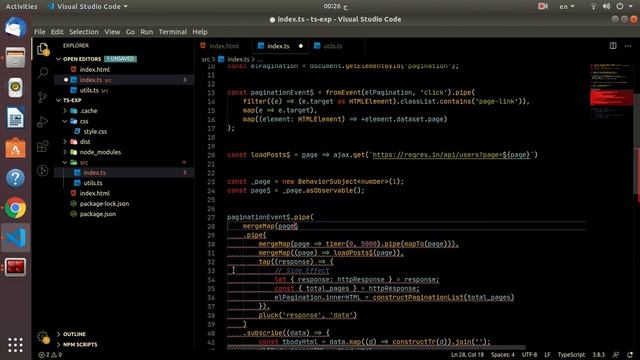Open the Extensions view
This screenshot has height=360, width=640.
[x=43, y=146]
